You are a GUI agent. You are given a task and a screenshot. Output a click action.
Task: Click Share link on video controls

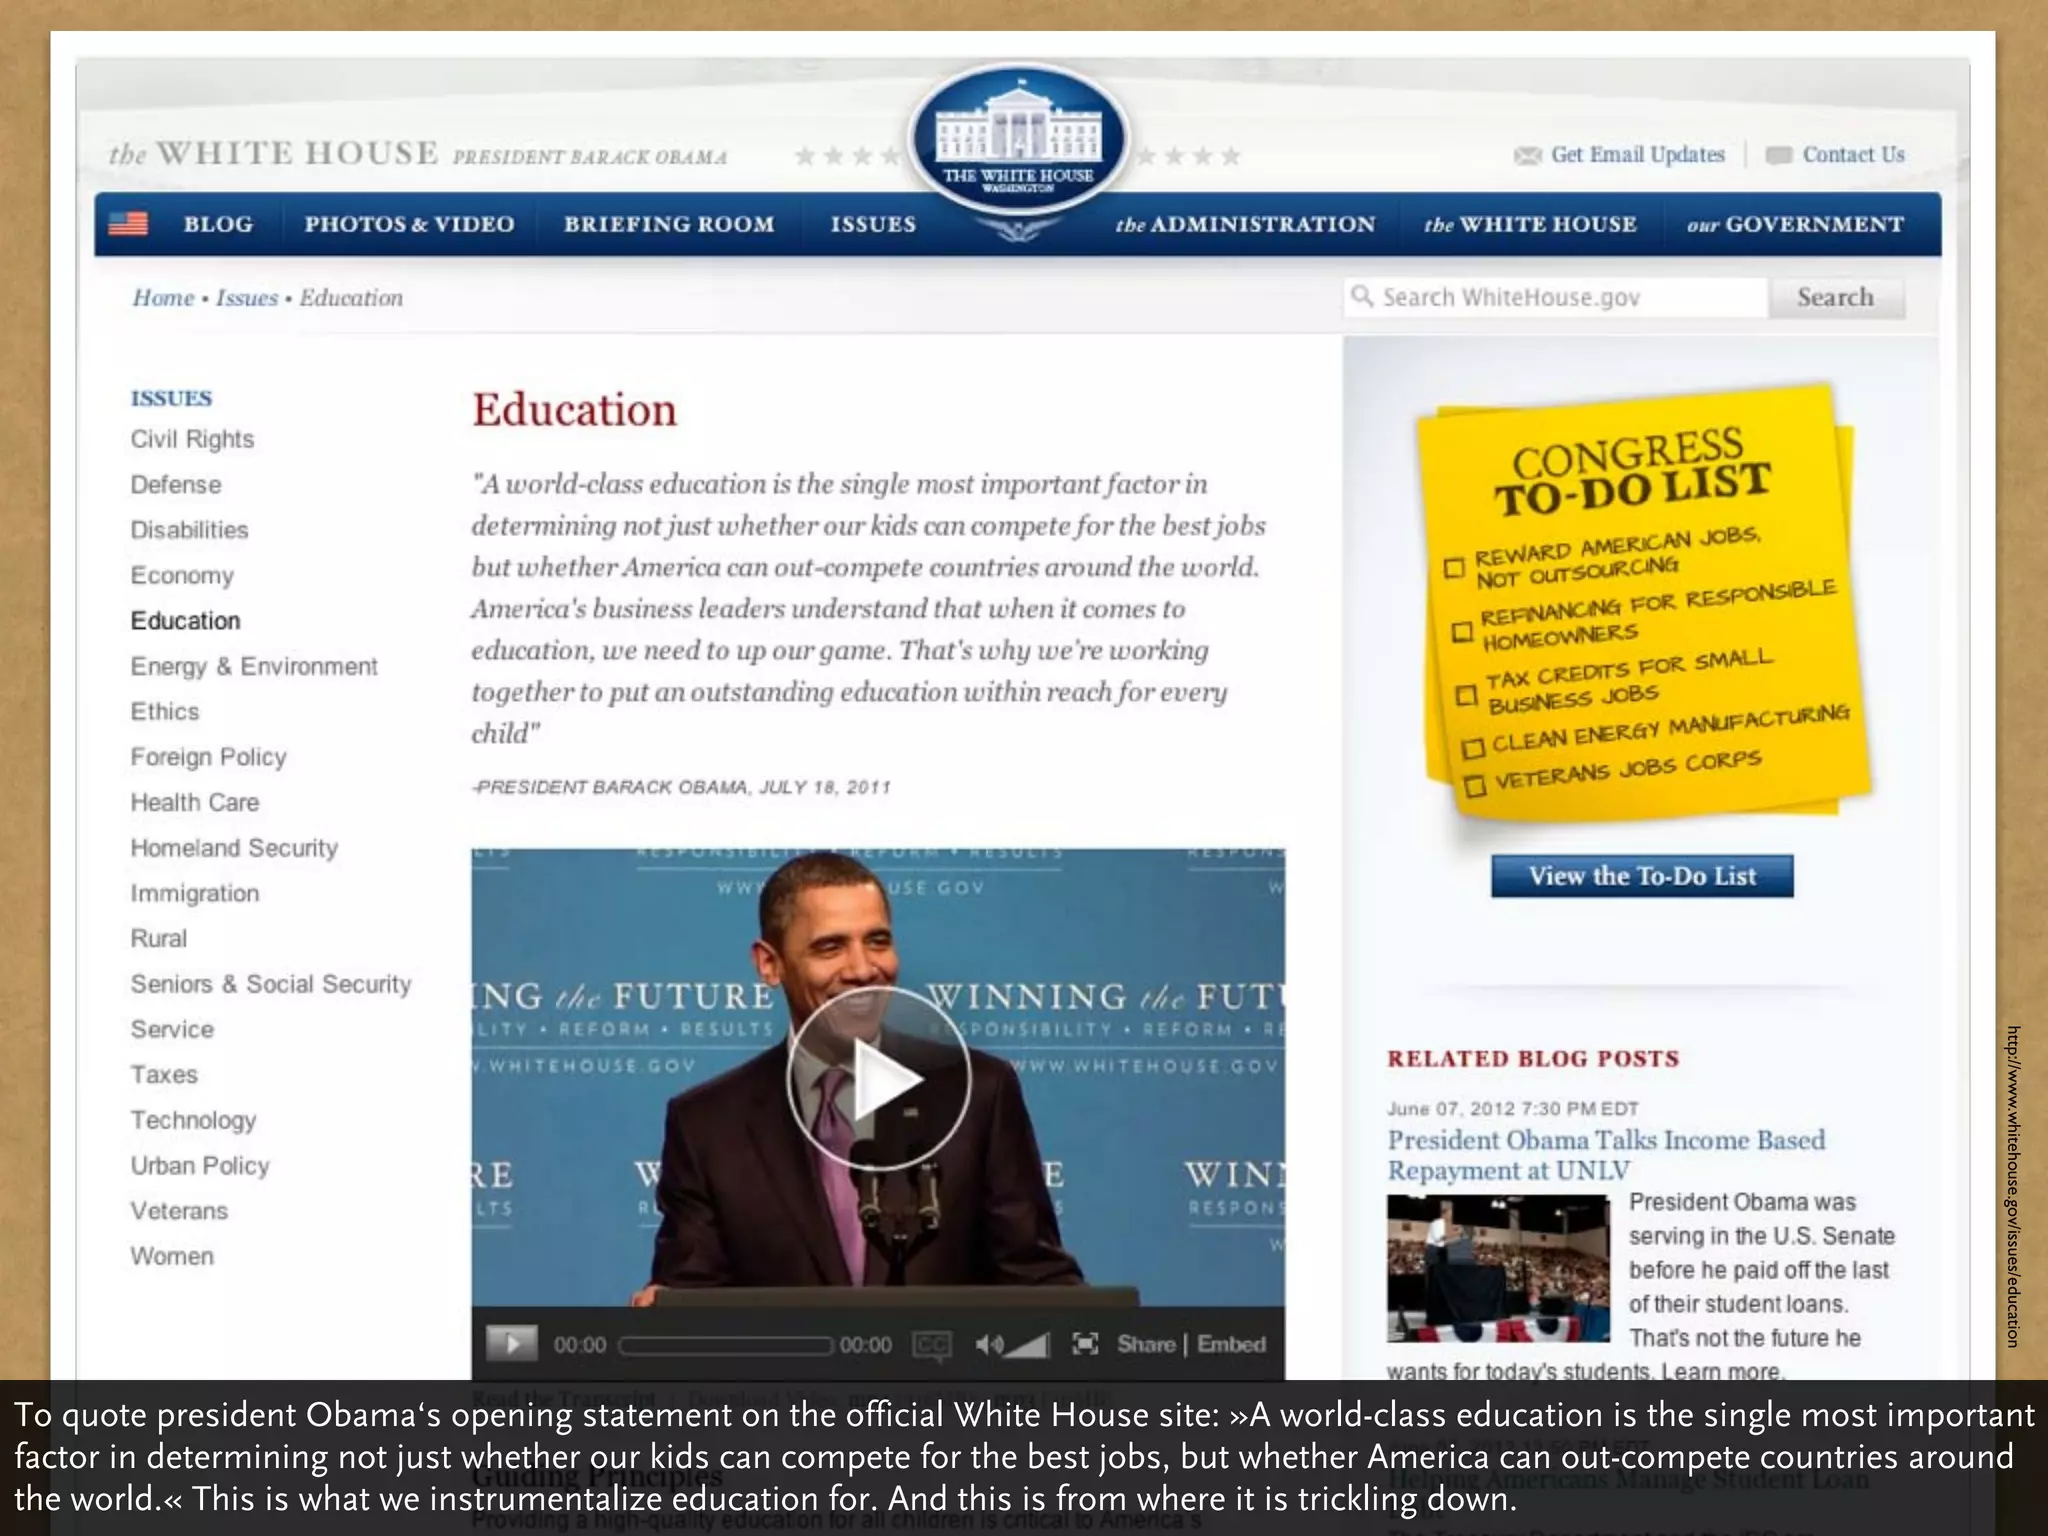coord(1146,1344)
